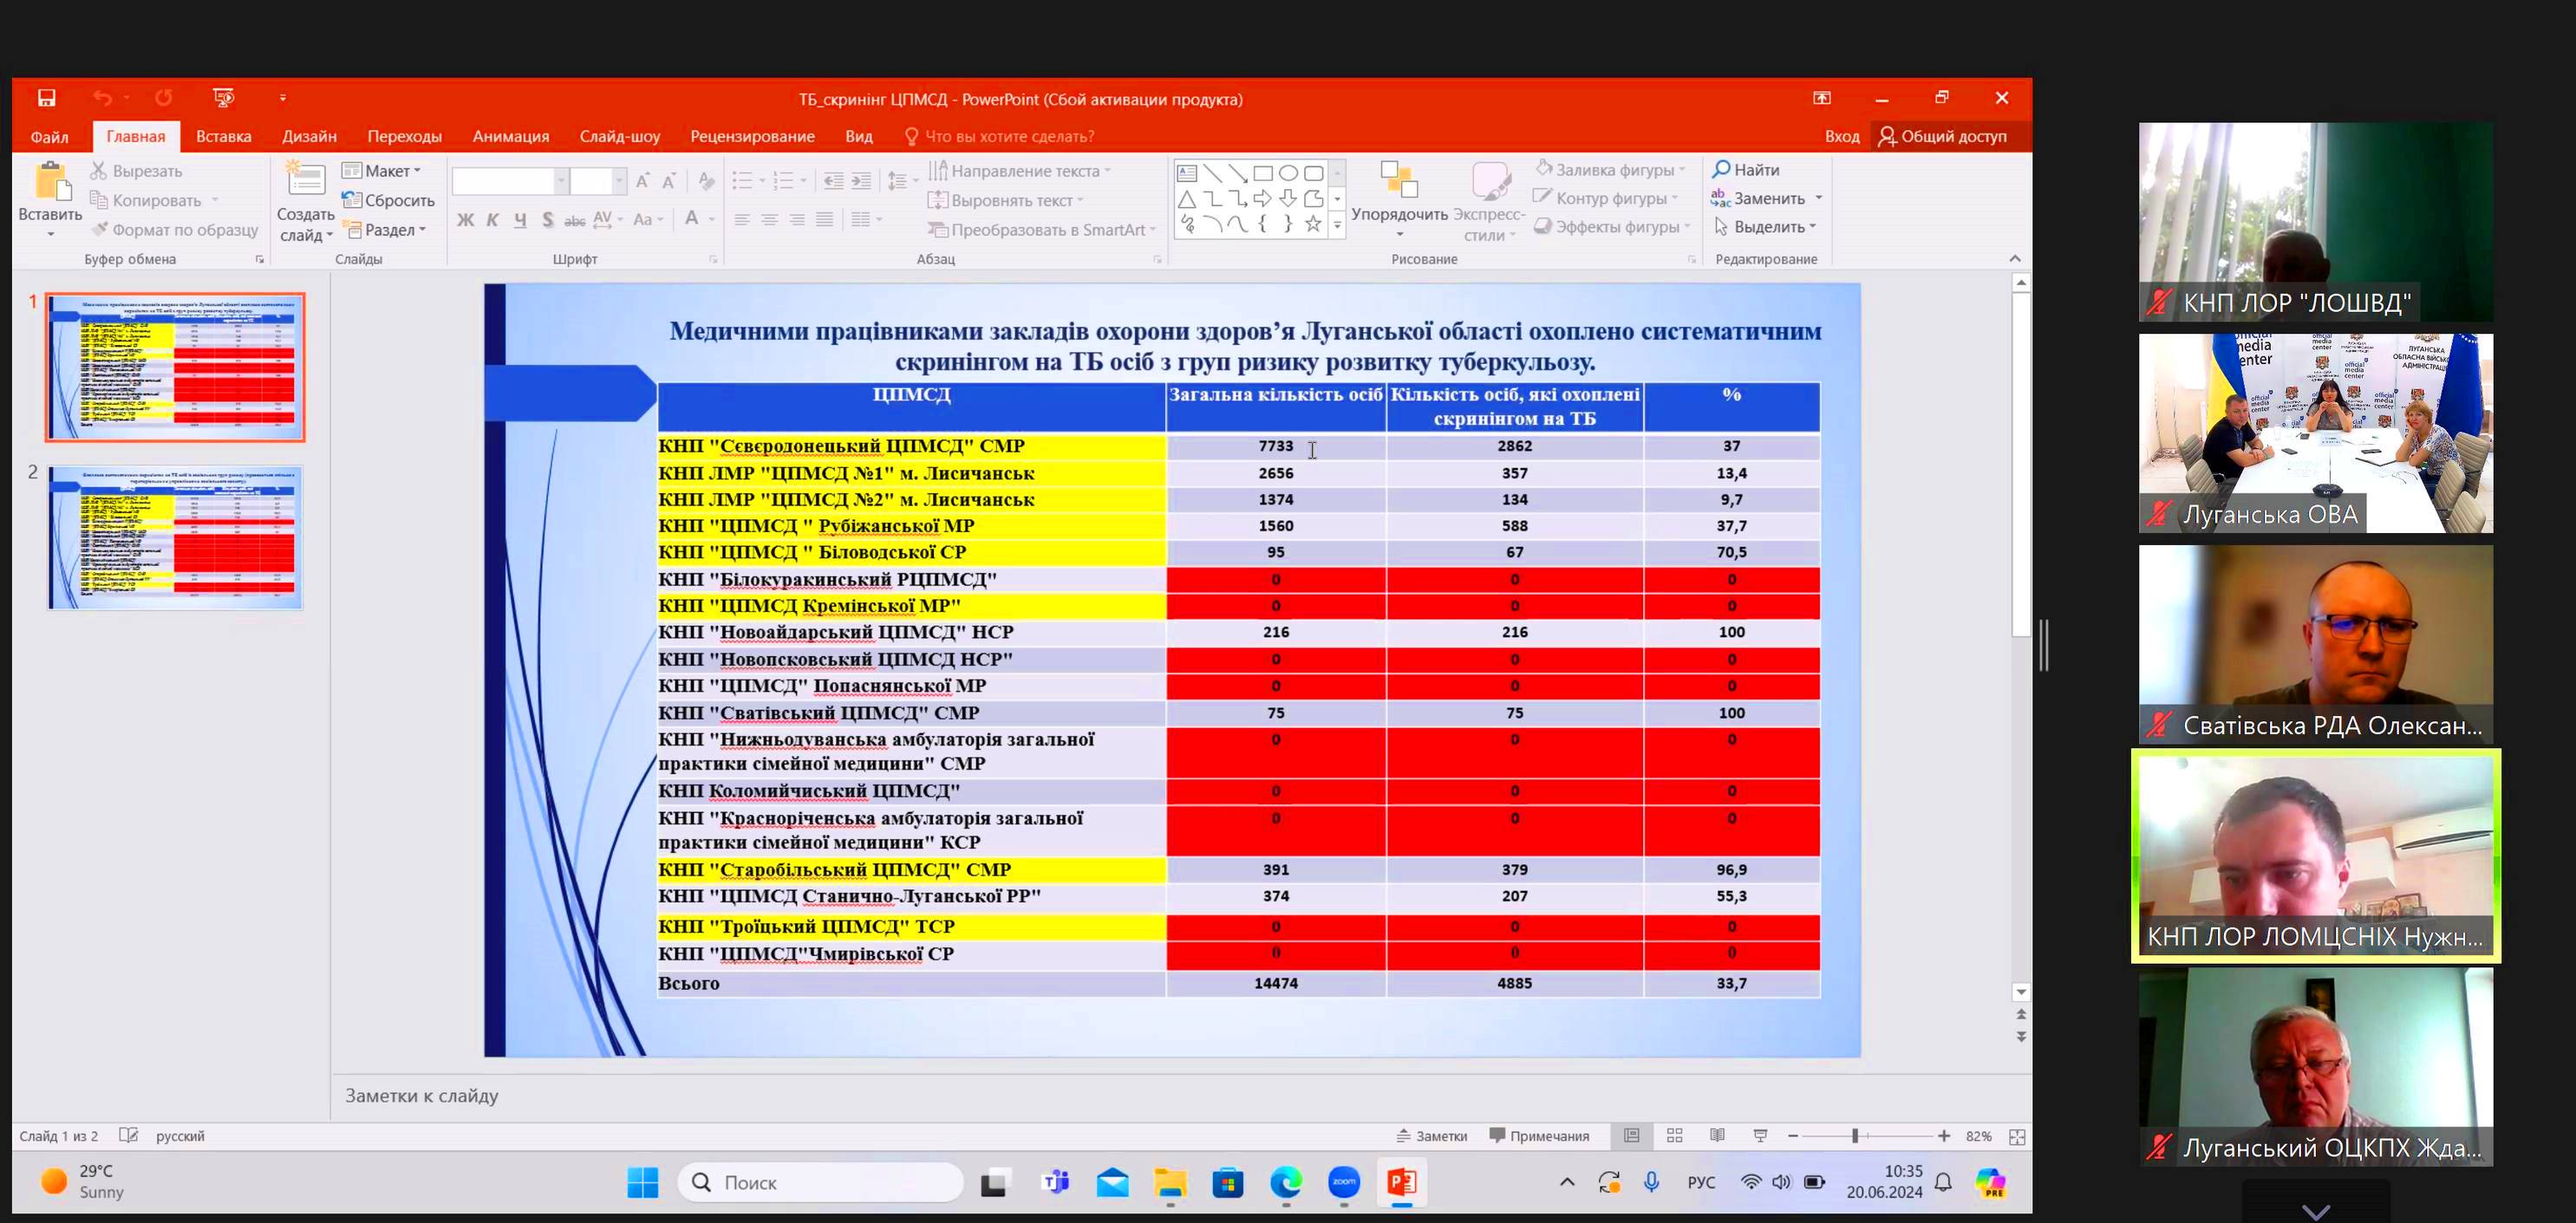Click Заменить replace button
2576x1223 pixels.
pyautogui.click(x=1766, y=198)
